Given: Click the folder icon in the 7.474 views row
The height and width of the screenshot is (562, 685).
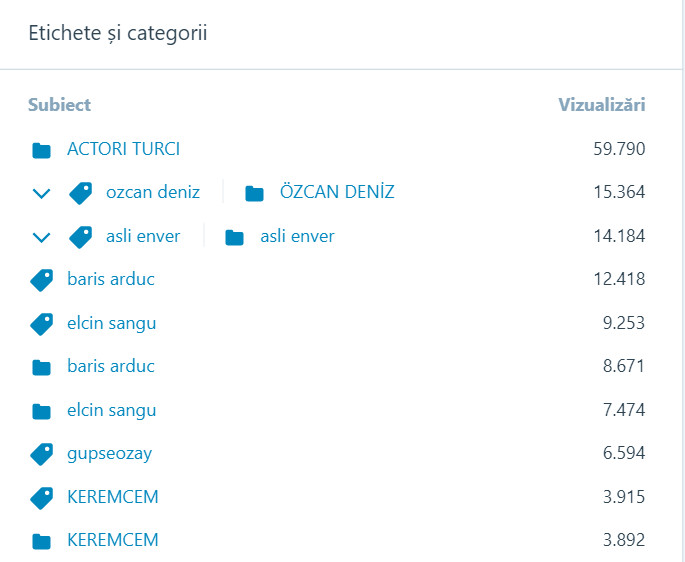Looking at the screenshot, I should click(41, 411).
